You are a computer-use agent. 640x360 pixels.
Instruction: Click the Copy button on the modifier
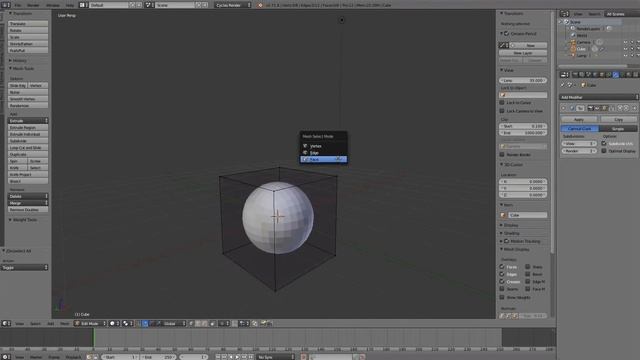click(x=618, y=119)
